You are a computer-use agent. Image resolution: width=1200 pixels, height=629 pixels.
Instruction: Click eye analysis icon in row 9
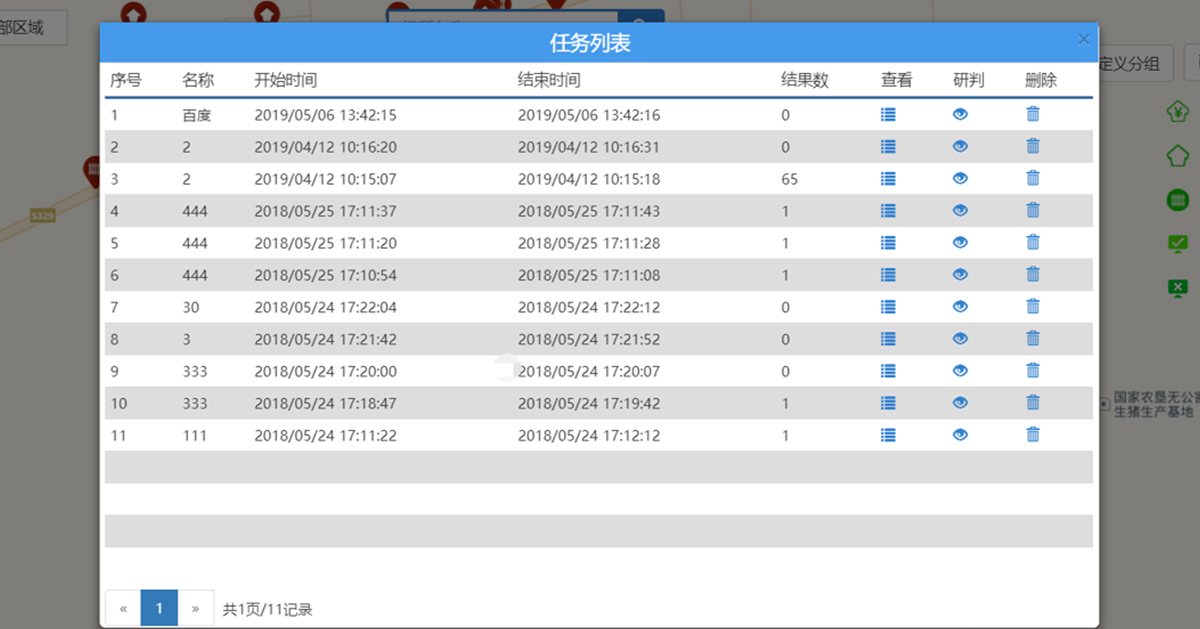(960, 370)
